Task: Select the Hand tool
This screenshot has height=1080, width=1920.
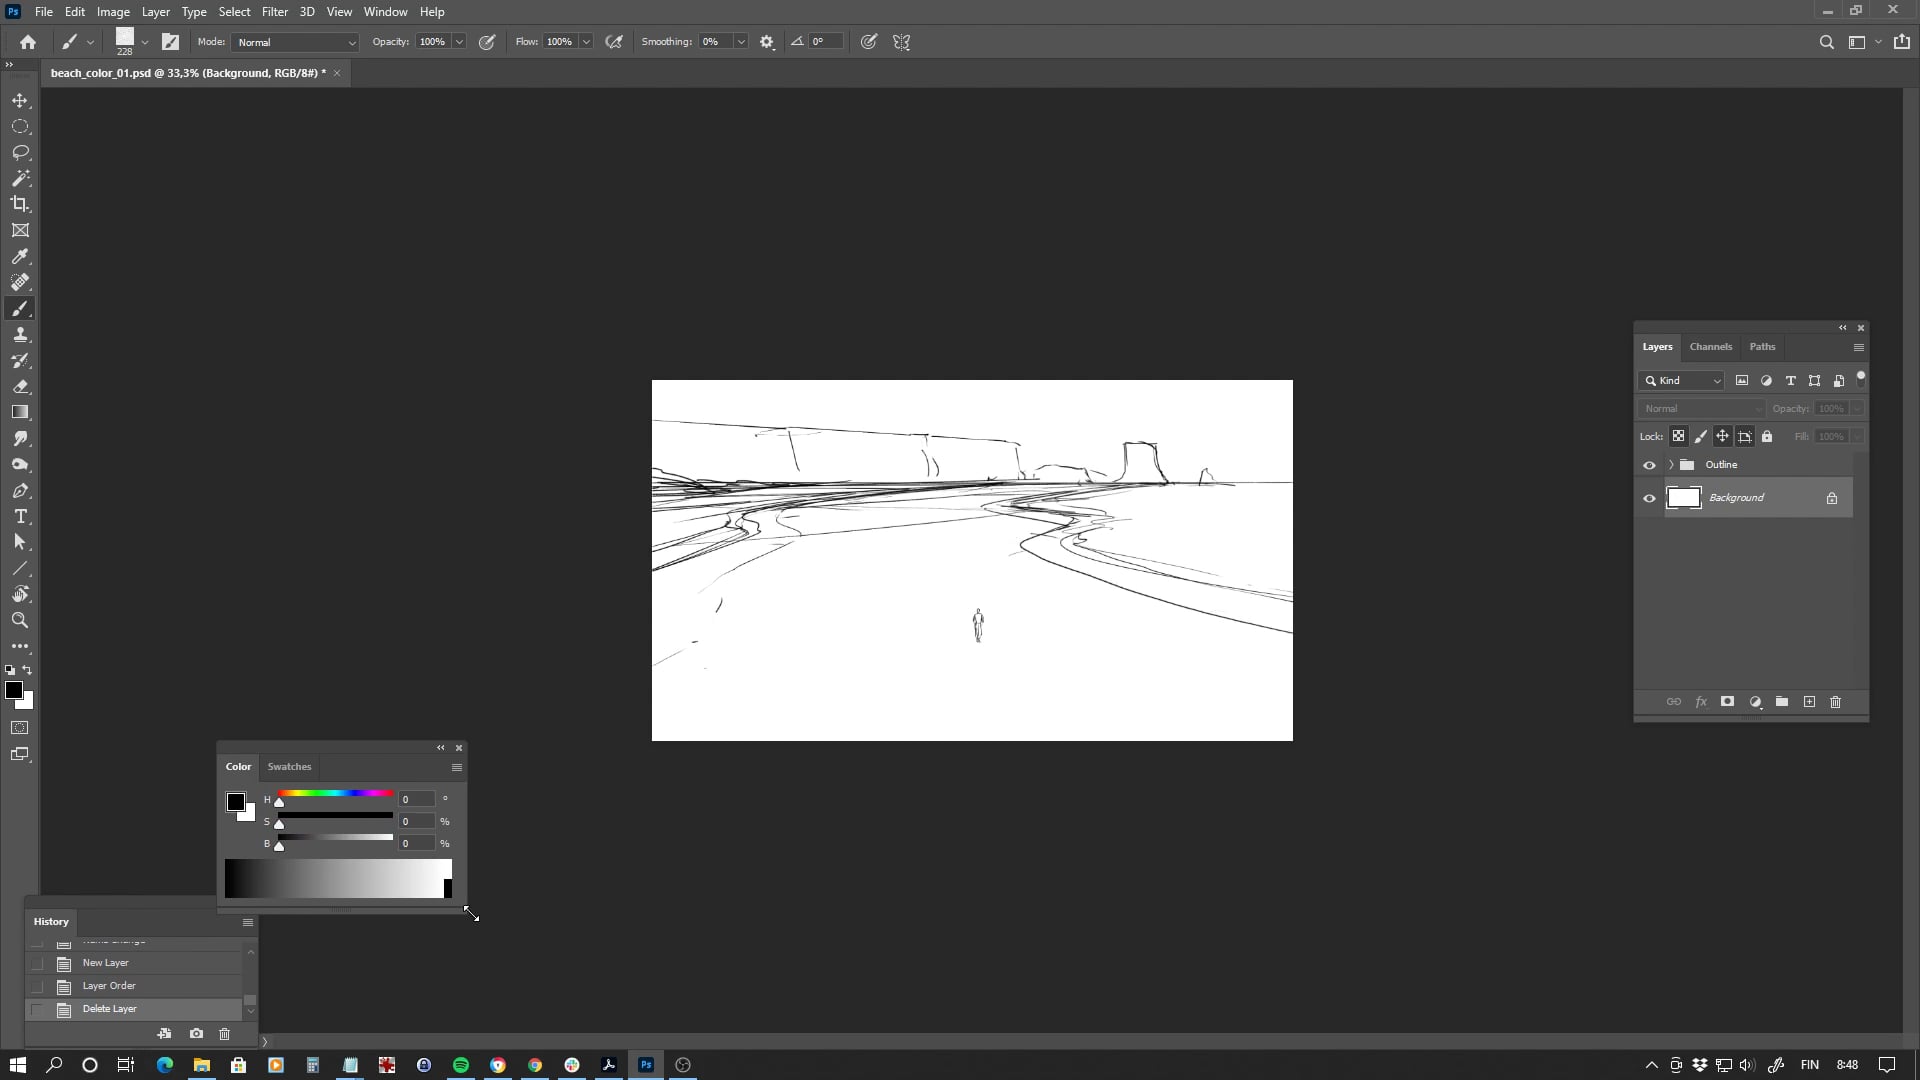Action: pos(20,594)
